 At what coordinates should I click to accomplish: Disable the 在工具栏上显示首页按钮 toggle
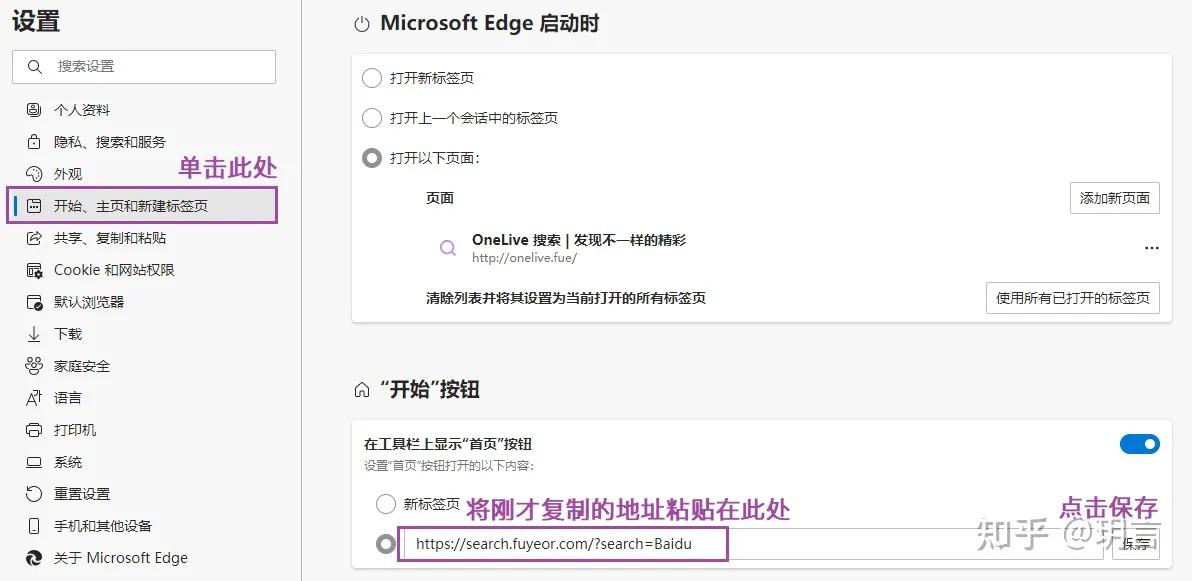[x=1140, y=444]
